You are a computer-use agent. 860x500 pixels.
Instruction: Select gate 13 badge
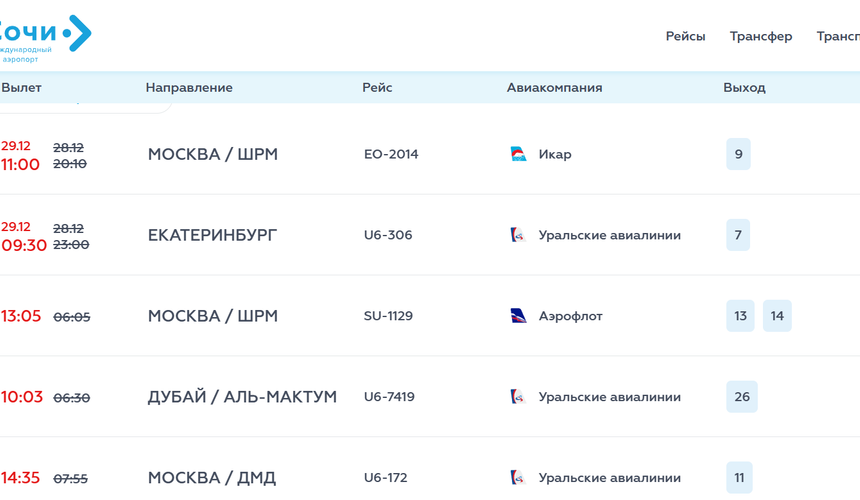740,316
